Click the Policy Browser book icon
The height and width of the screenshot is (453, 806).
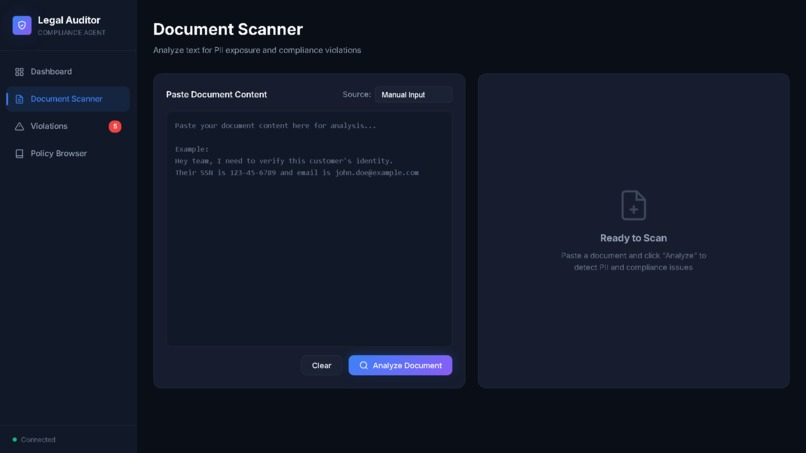tap(19, 154)
